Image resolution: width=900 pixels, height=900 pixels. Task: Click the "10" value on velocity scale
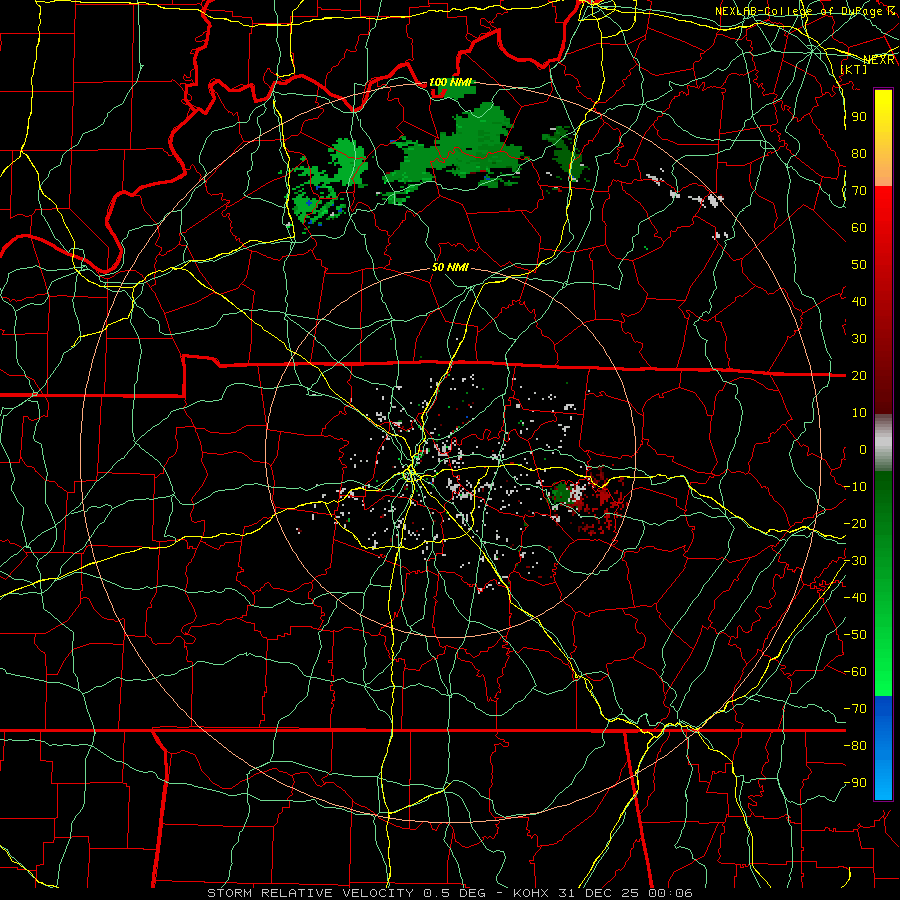tap(859, 413)
